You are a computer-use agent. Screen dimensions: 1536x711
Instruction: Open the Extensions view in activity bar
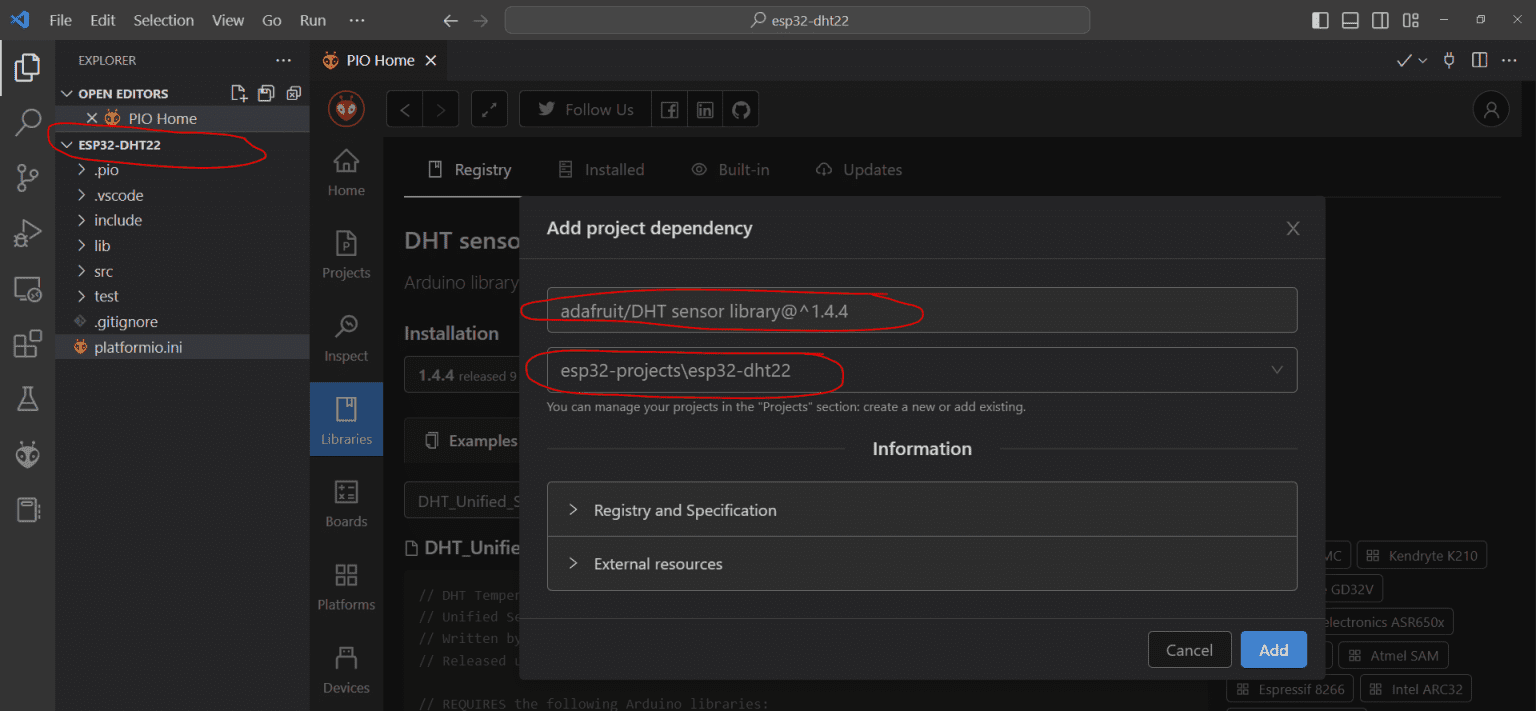(x=27, y=344)
